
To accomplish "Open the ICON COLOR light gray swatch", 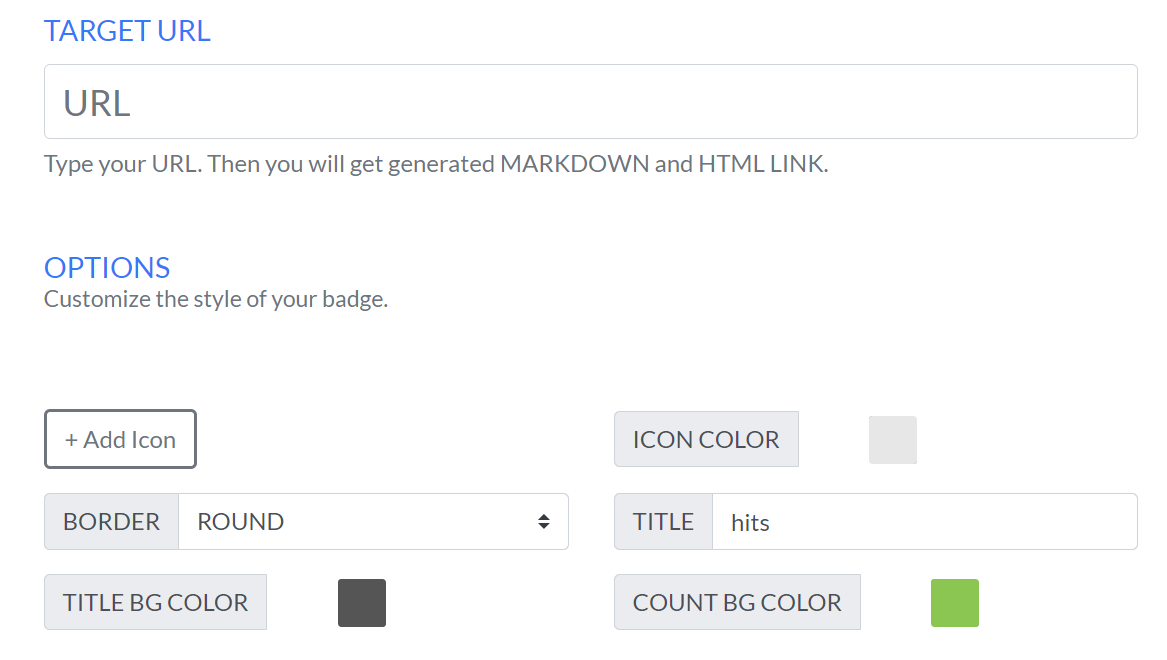I will 892,440.
